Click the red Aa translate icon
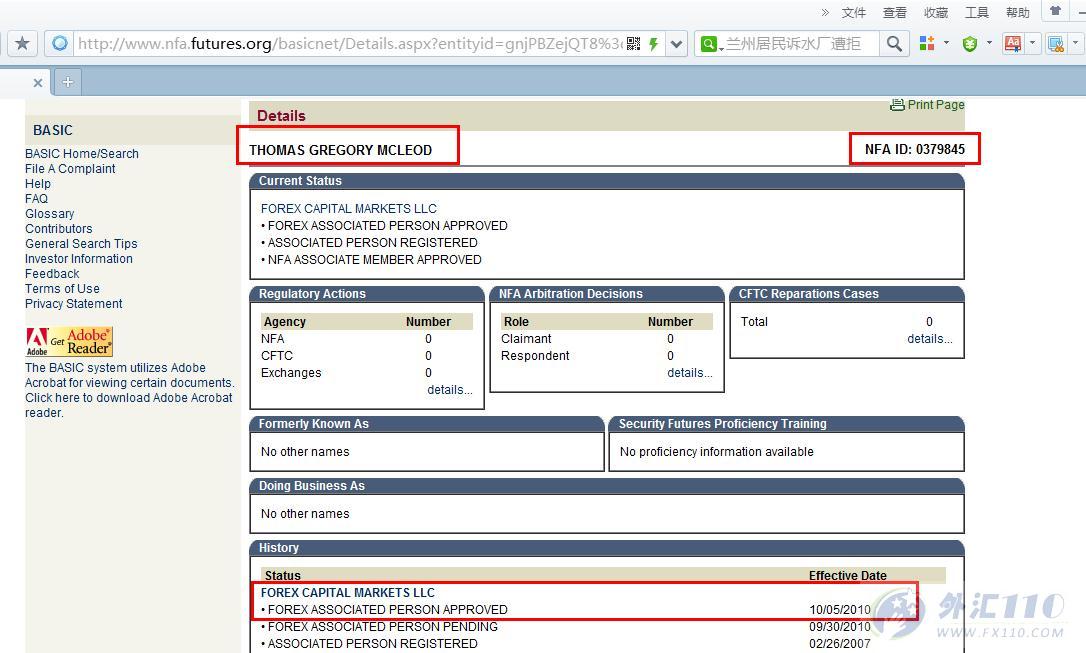Viewport: 1086px width, 653px height. click(1013, 44)
